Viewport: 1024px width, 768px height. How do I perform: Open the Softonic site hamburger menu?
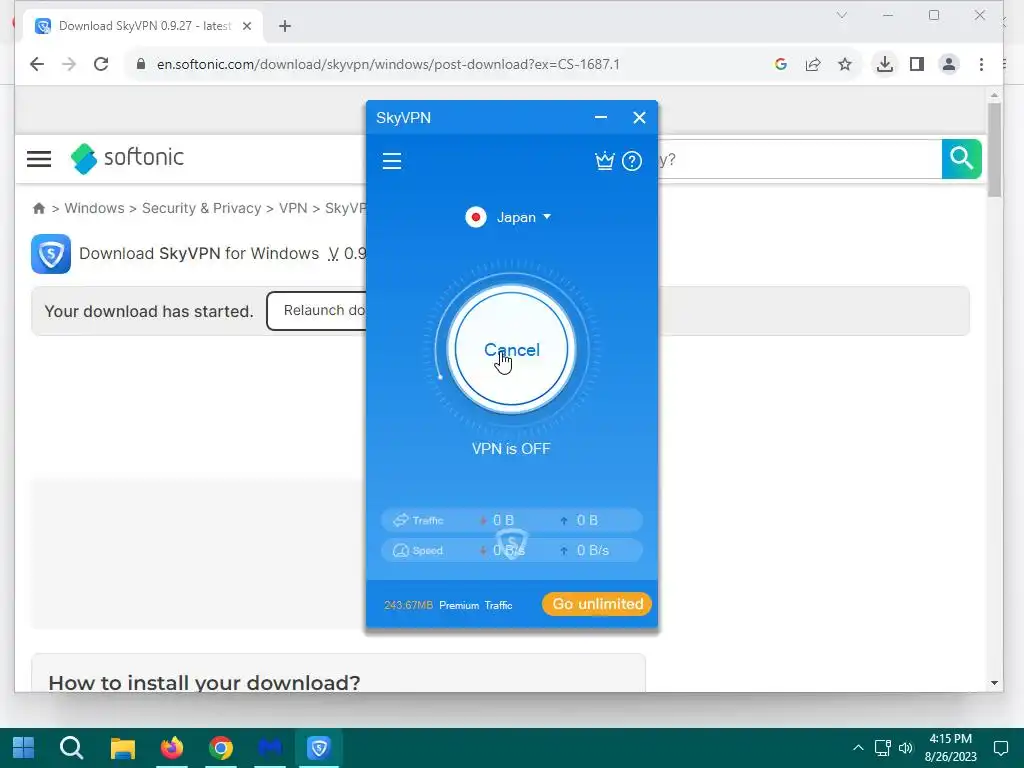39,159
